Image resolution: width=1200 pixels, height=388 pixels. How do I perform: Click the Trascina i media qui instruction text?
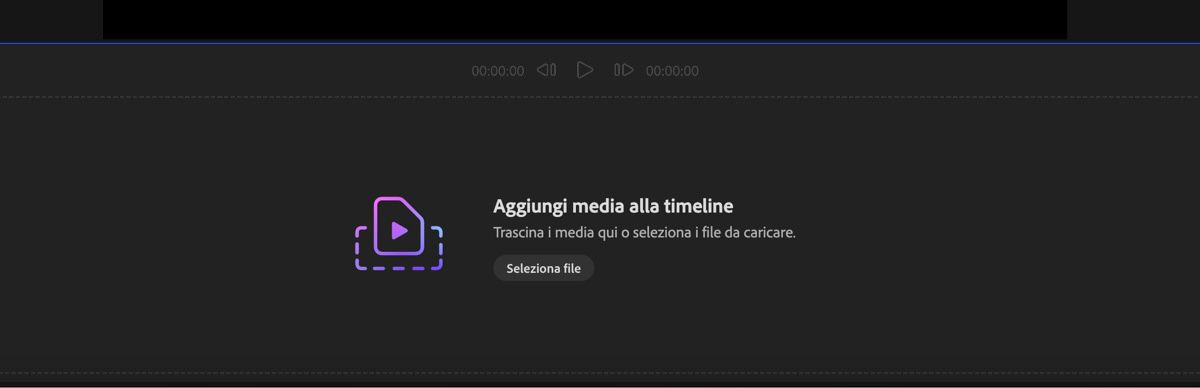644,233
